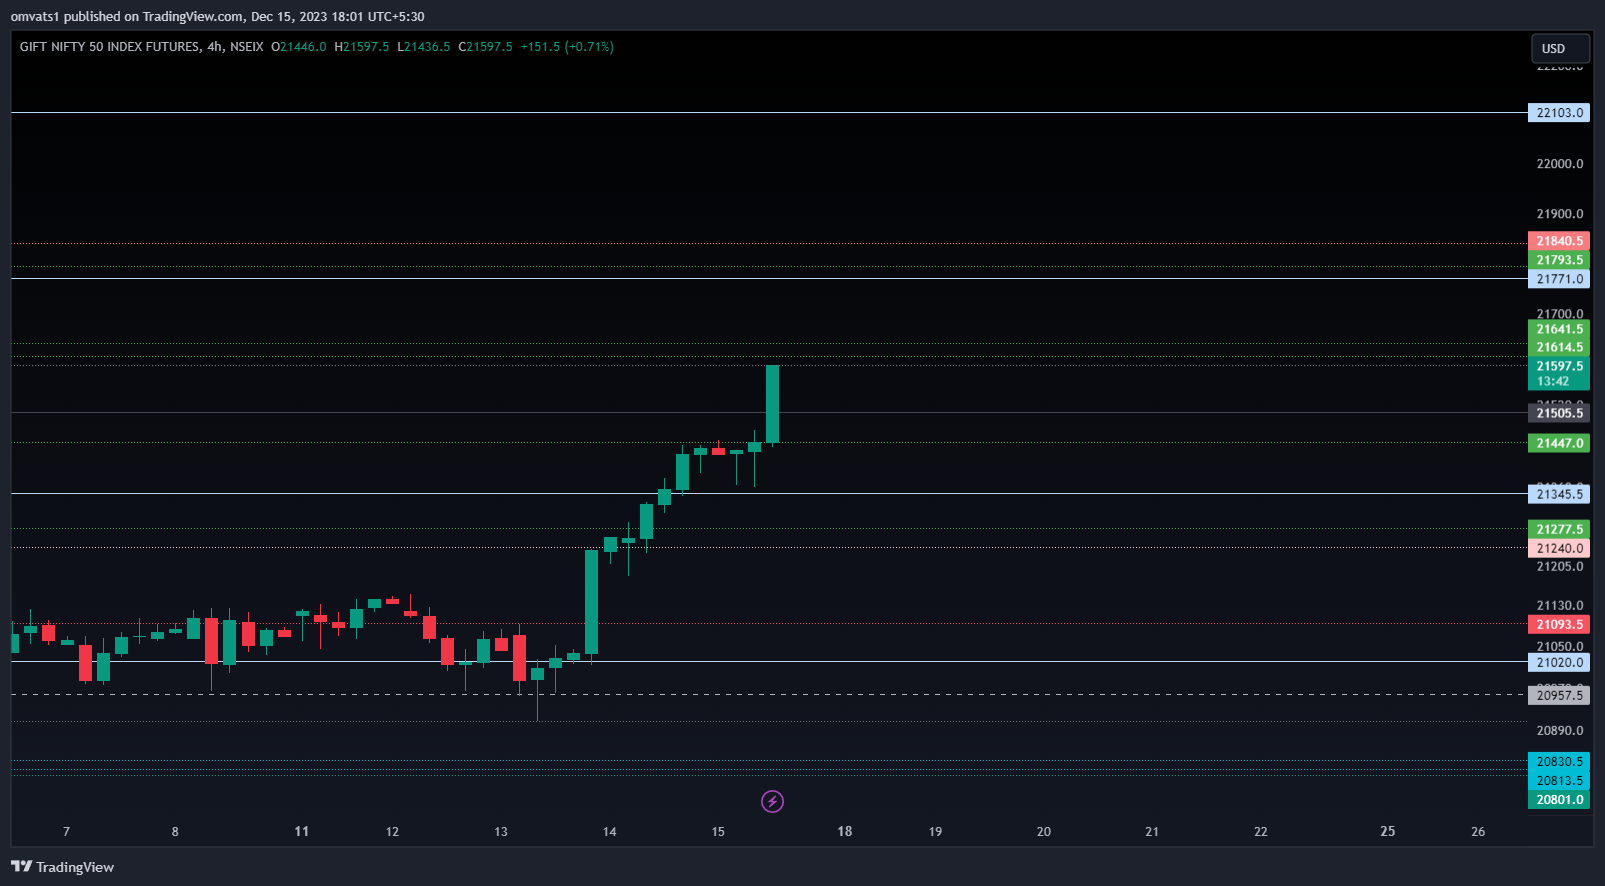Click the percentage change +0.71% value

tap(589, 47)
